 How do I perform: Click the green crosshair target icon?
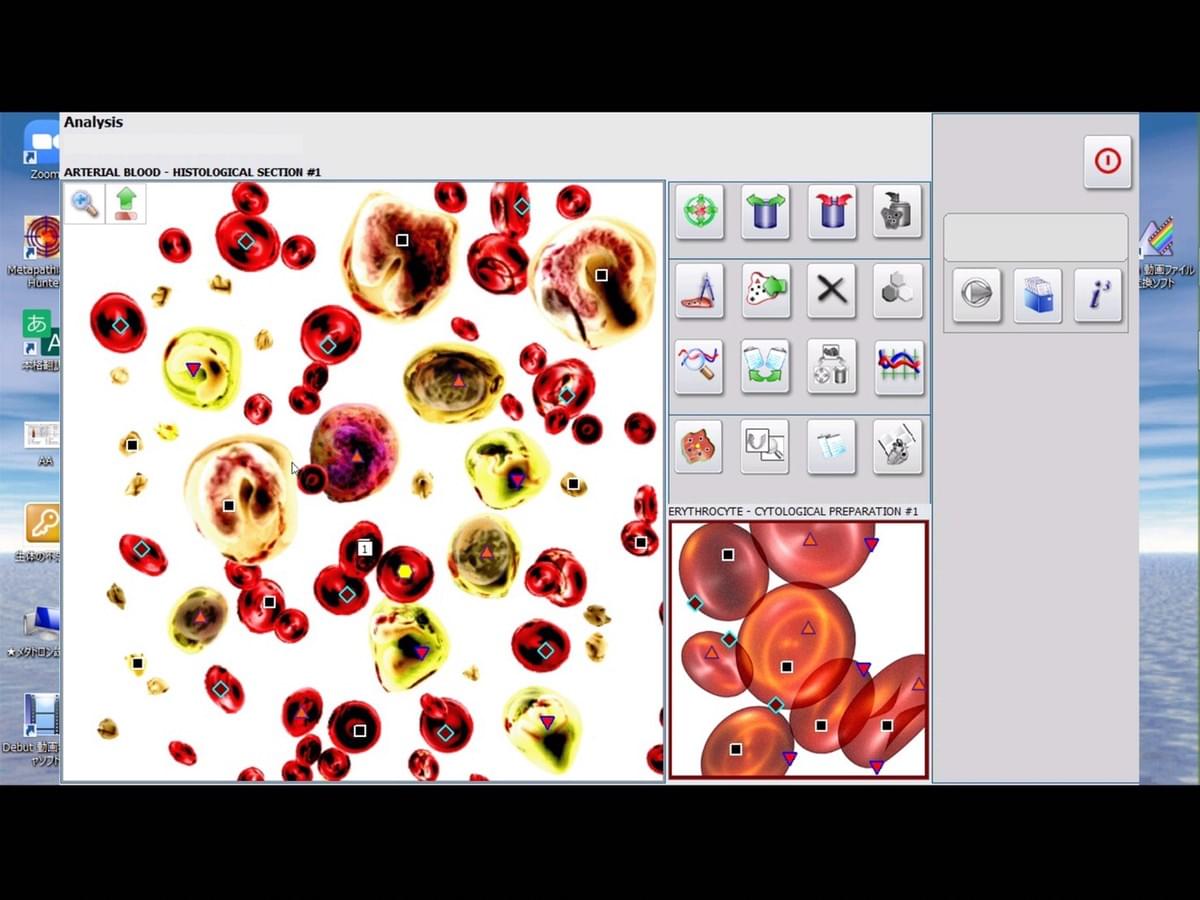pos(700,212)
